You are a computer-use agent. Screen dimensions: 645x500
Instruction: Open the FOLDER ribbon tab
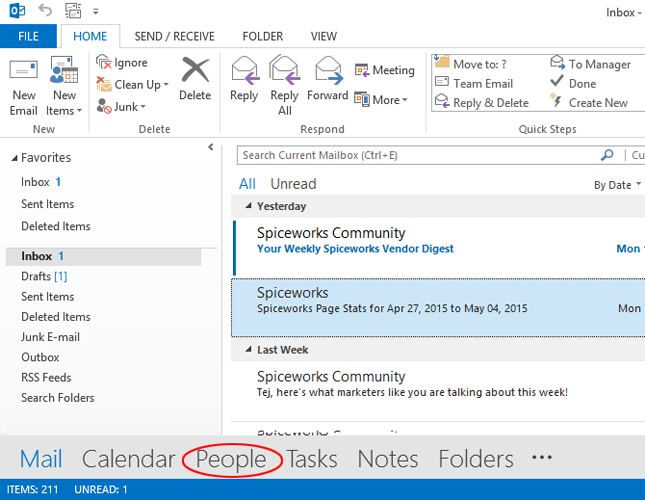(x=262, y=36)
